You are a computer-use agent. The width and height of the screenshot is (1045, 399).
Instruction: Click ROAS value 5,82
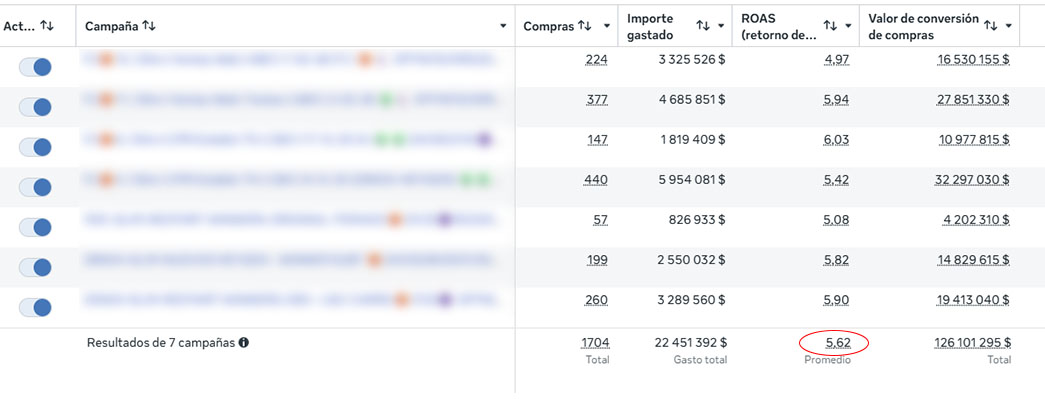tap(836, 260)
